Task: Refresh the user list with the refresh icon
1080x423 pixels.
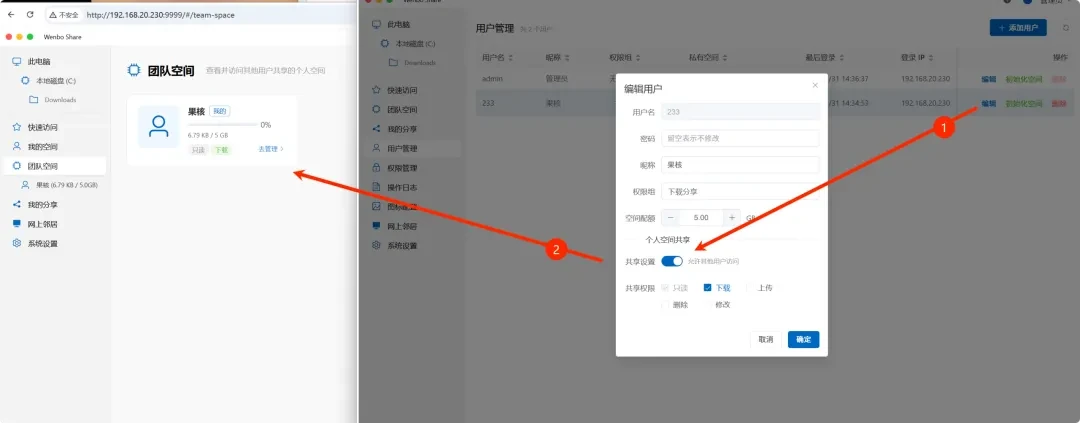Action: point(1066,28)
